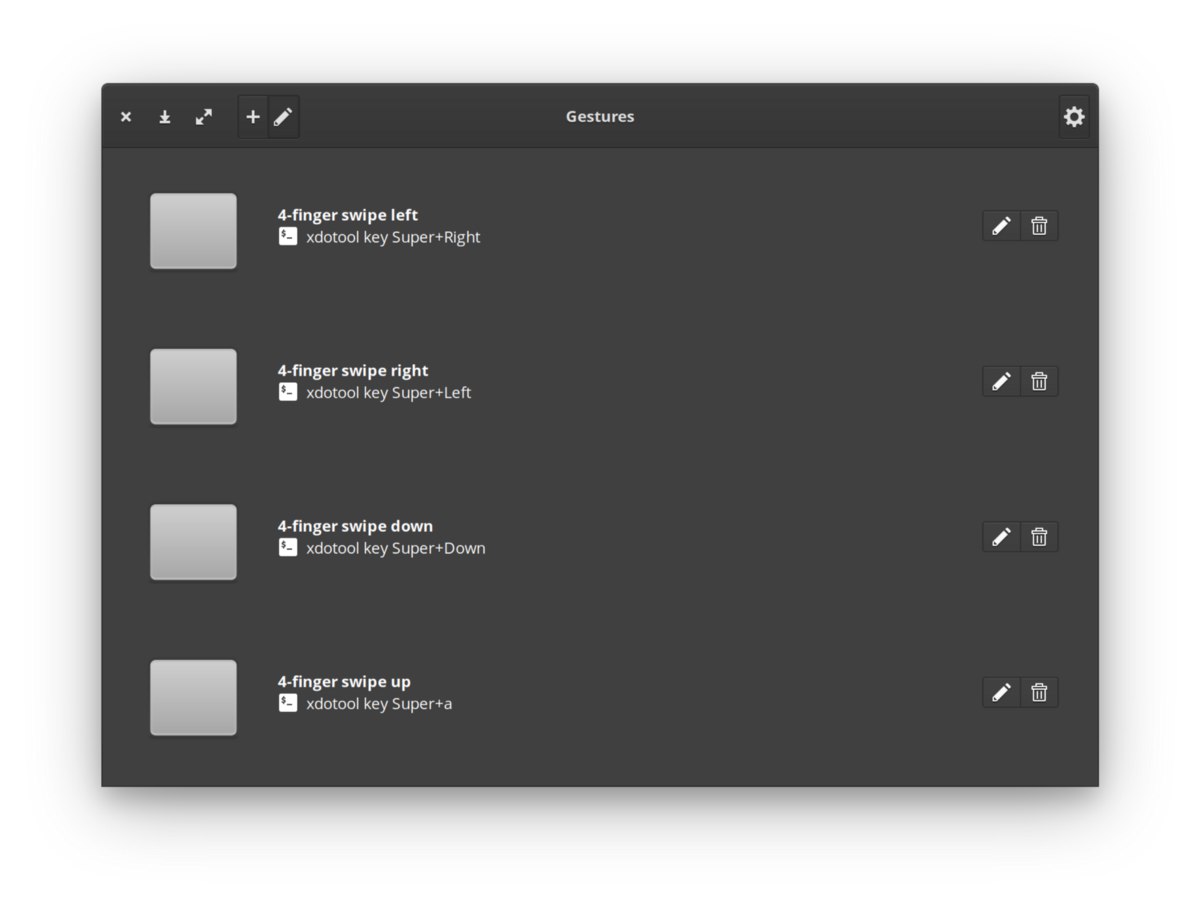Edit the 4-finger swipe down gesture
1200x906 pixels.
point(1001,537)
